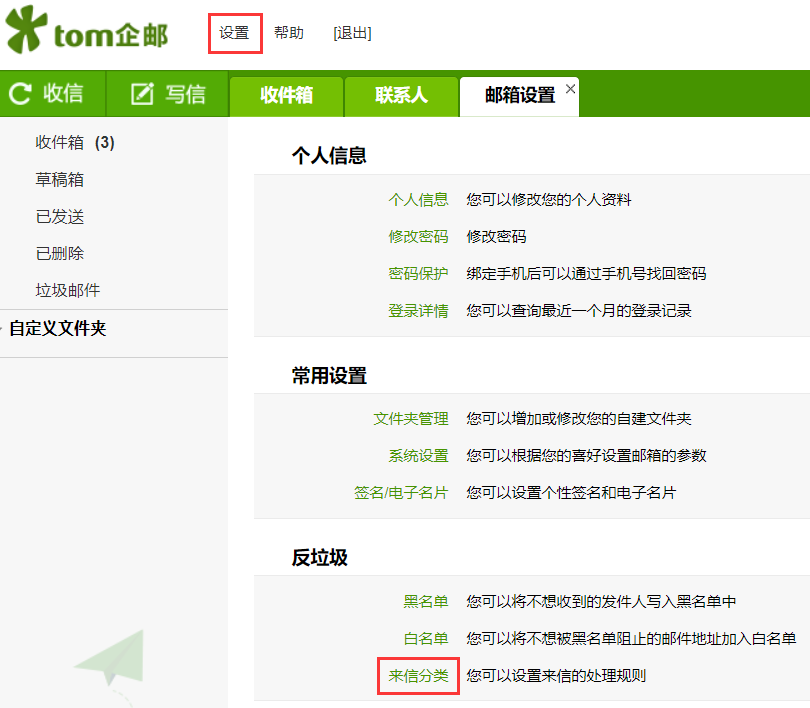The image size is (810, 708).
Task: Open 收件箱 folder in sidebar
Action: pyautogui.click(x=60, y=143)
